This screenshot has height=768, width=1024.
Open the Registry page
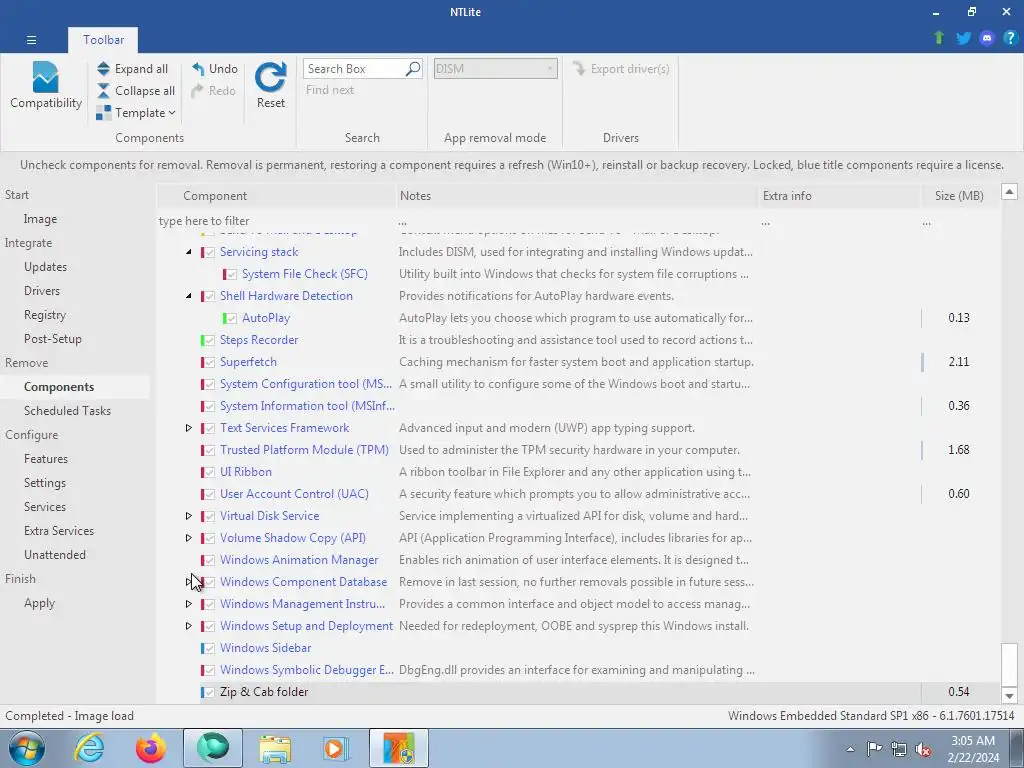pos(45,315)
